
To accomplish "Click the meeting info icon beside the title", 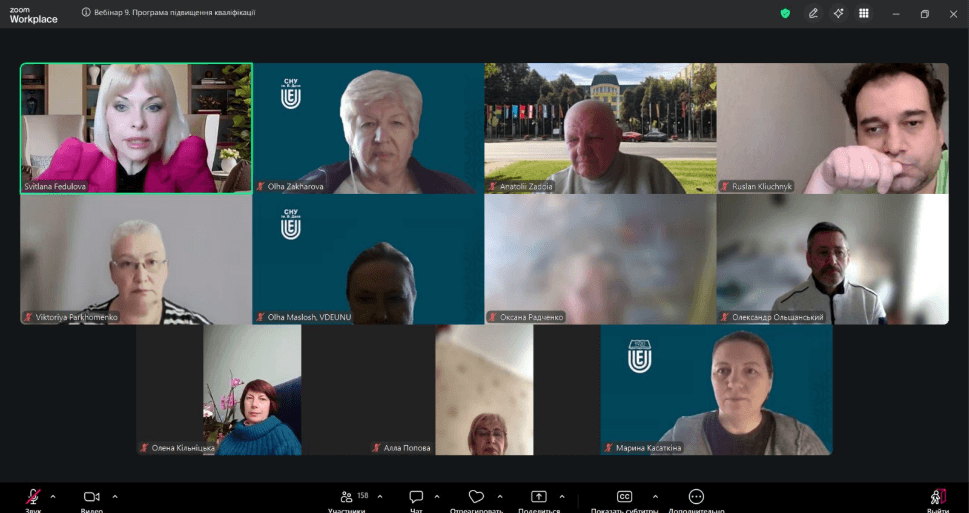I will [x=86, y=13].
